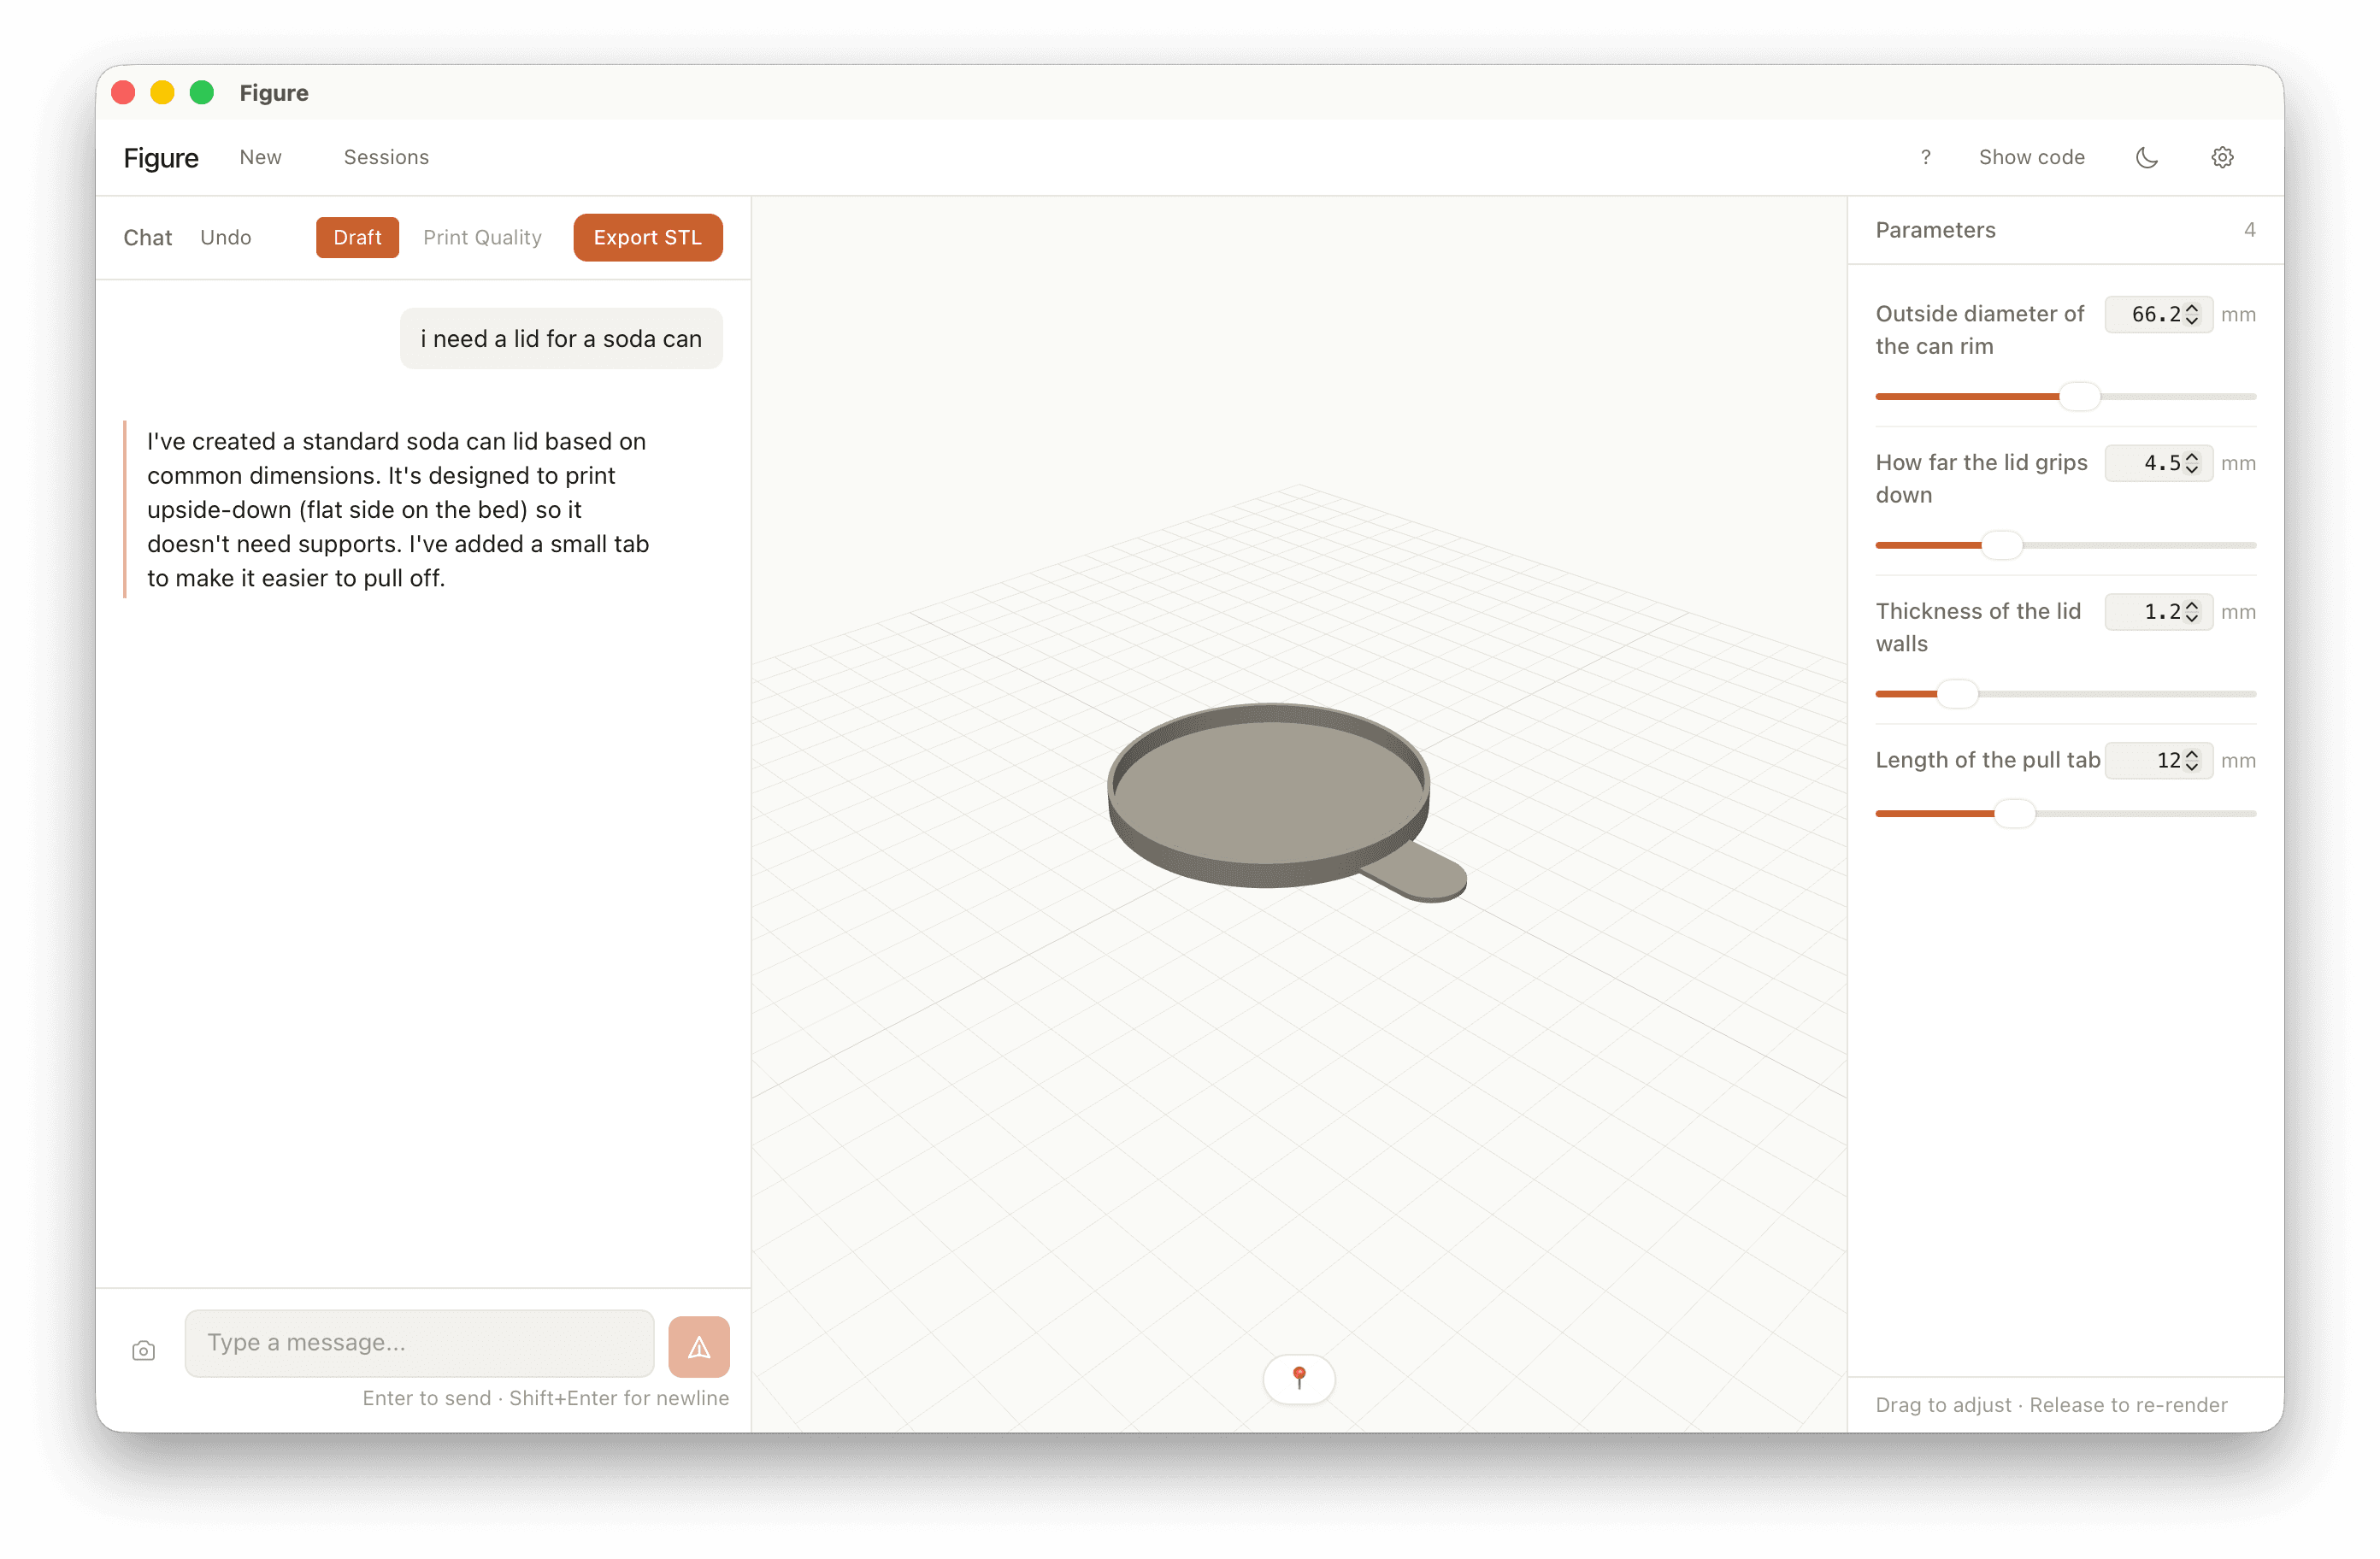The image size is (2380, 1559).
Task: Click the outside diameter slider handle
Action: pos(2079,396)
